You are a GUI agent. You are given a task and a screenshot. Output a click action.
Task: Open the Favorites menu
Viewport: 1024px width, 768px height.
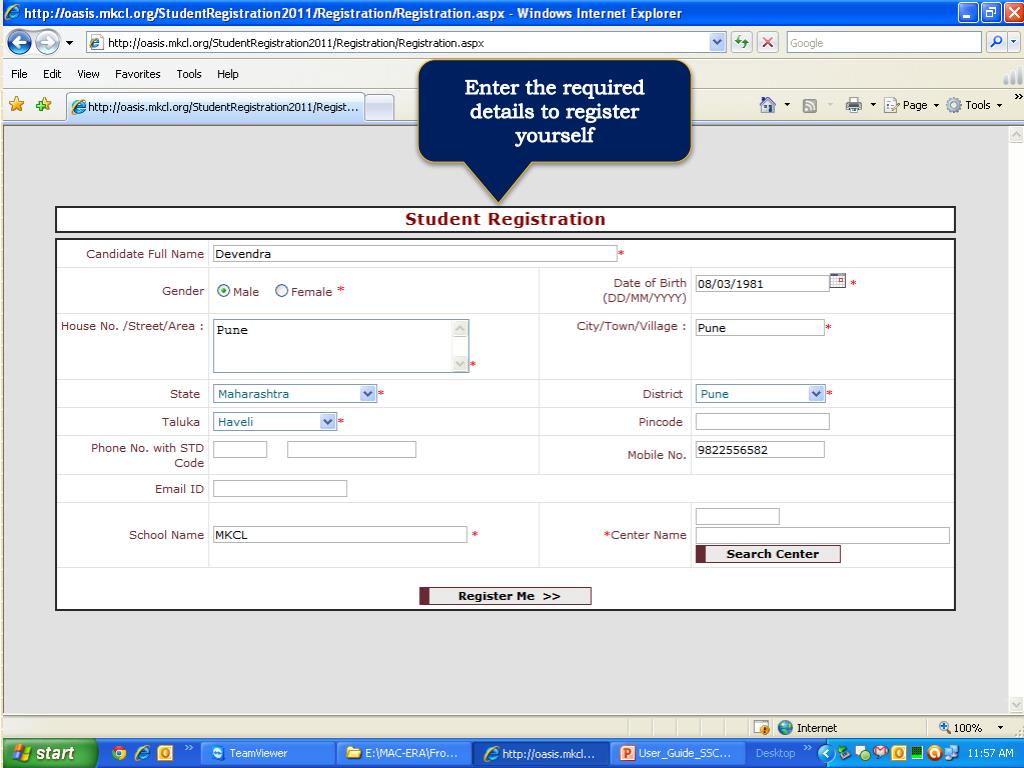tap(137, 74)
